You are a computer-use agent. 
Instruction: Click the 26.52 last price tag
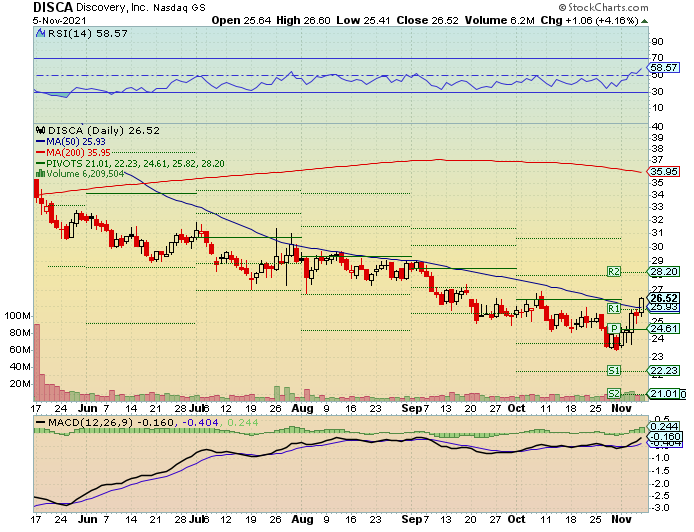[x=663, y=298]
